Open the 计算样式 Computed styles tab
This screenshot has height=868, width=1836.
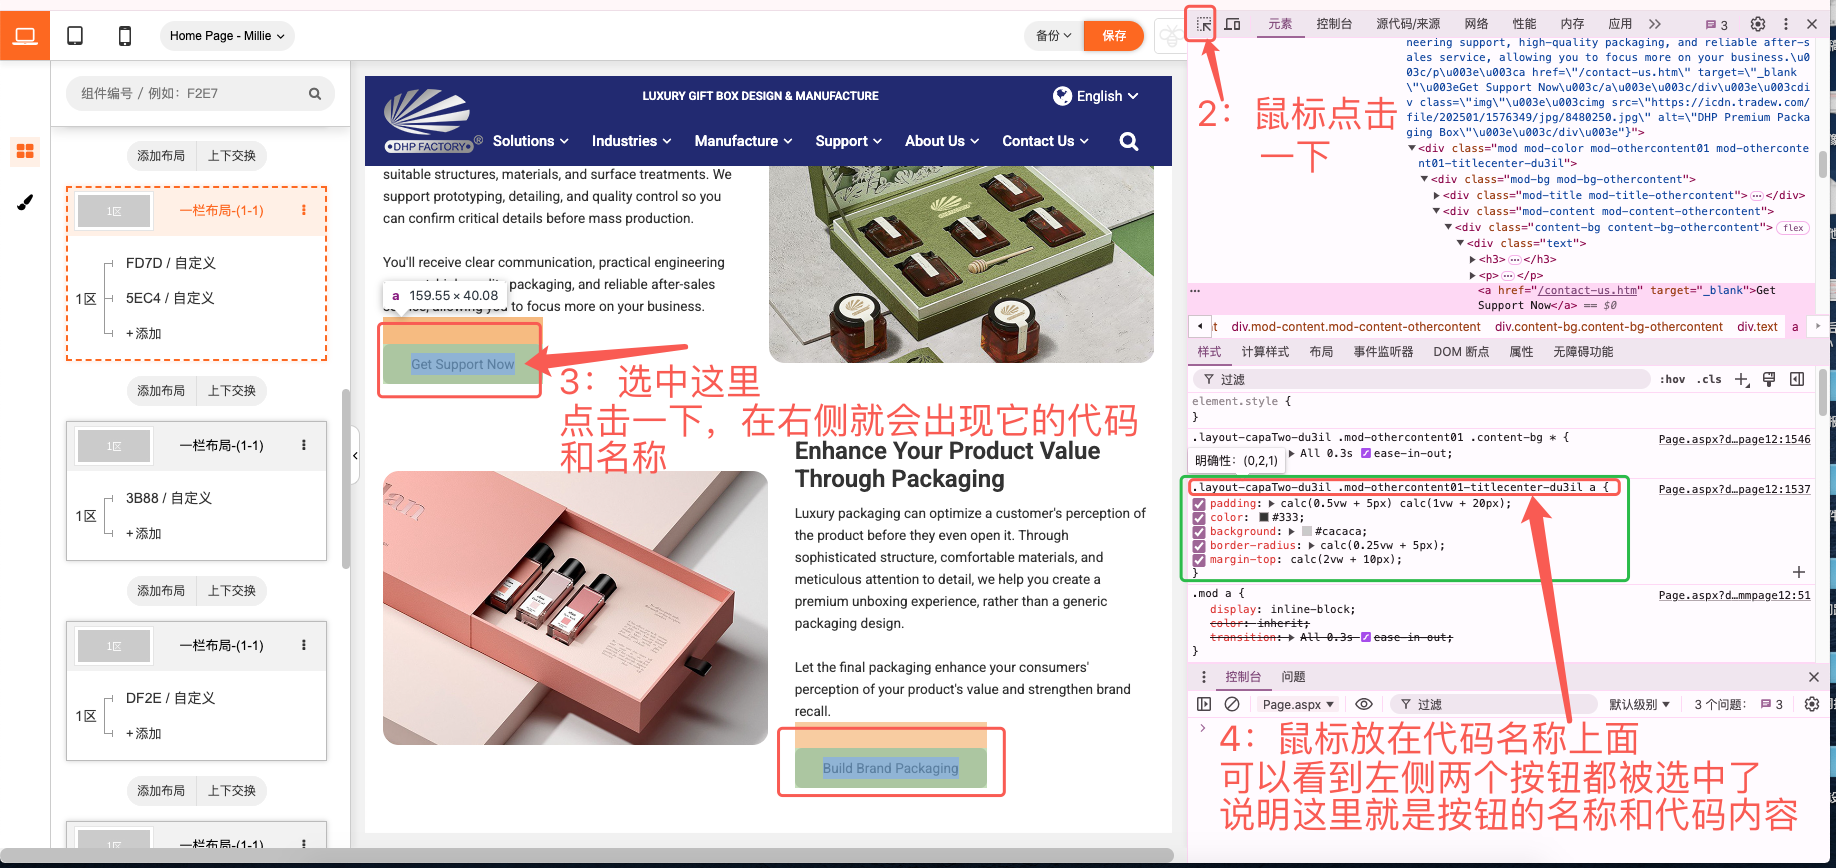[x=1265, y=352]
